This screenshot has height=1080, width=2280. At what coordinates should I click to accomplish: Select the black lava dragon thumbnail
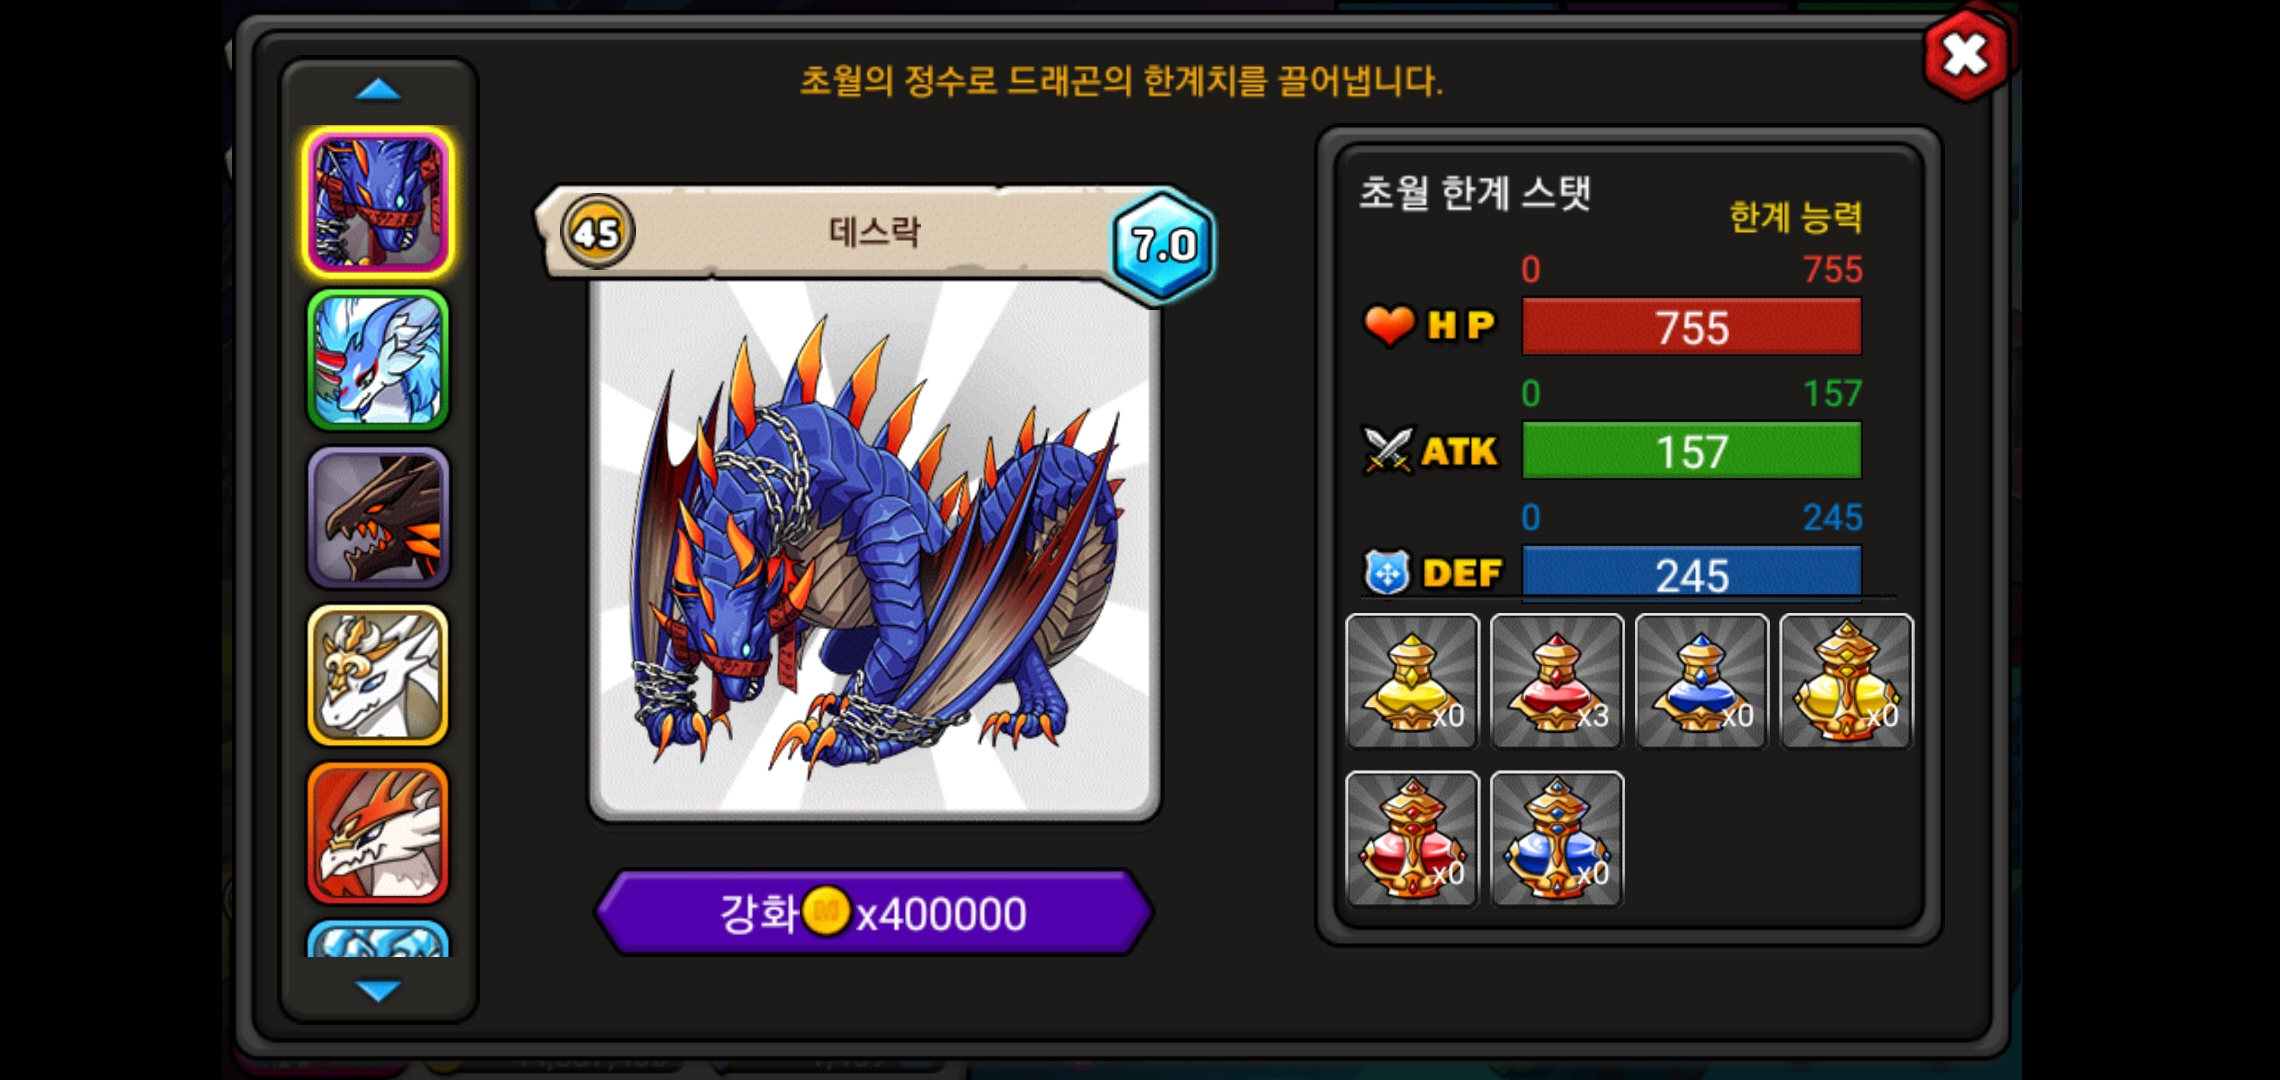[x=378, y=517]
